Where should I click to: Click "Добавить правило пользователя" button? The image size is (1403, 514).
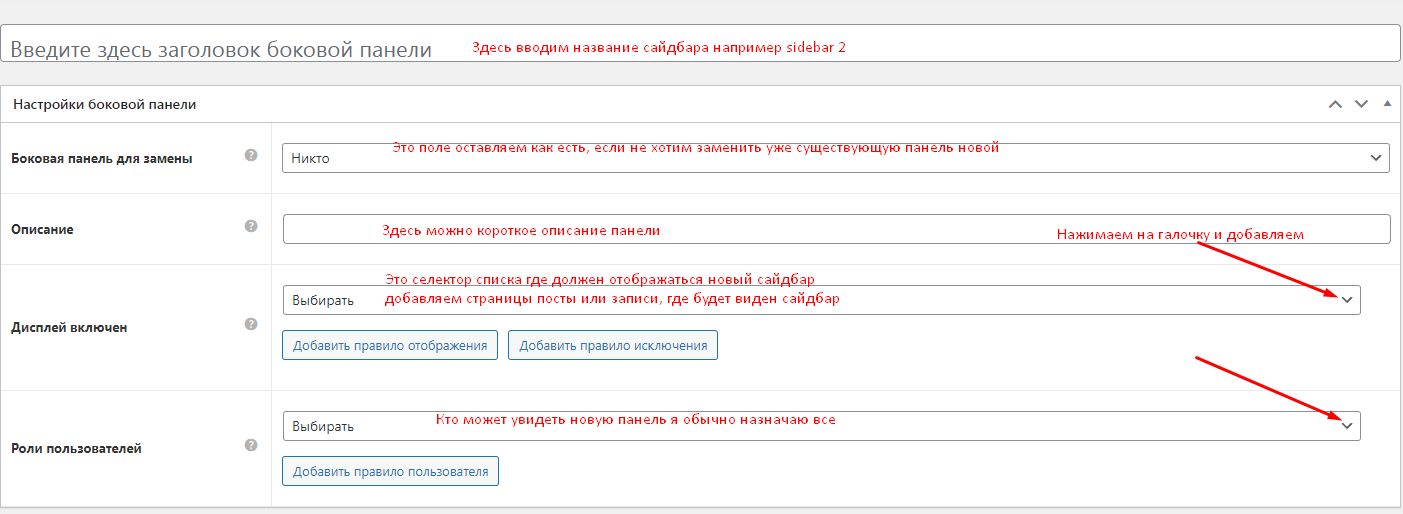390,471
